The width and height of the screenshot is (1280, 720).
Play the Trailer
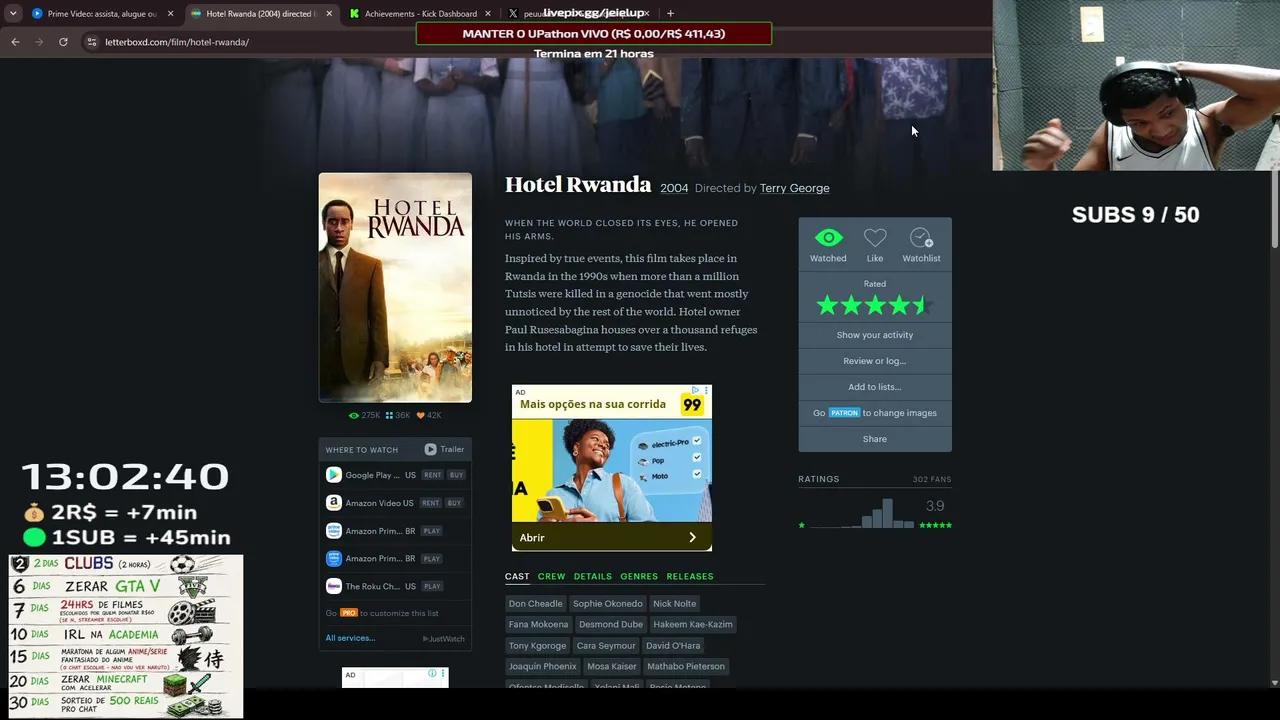click(x=444, y=450)
